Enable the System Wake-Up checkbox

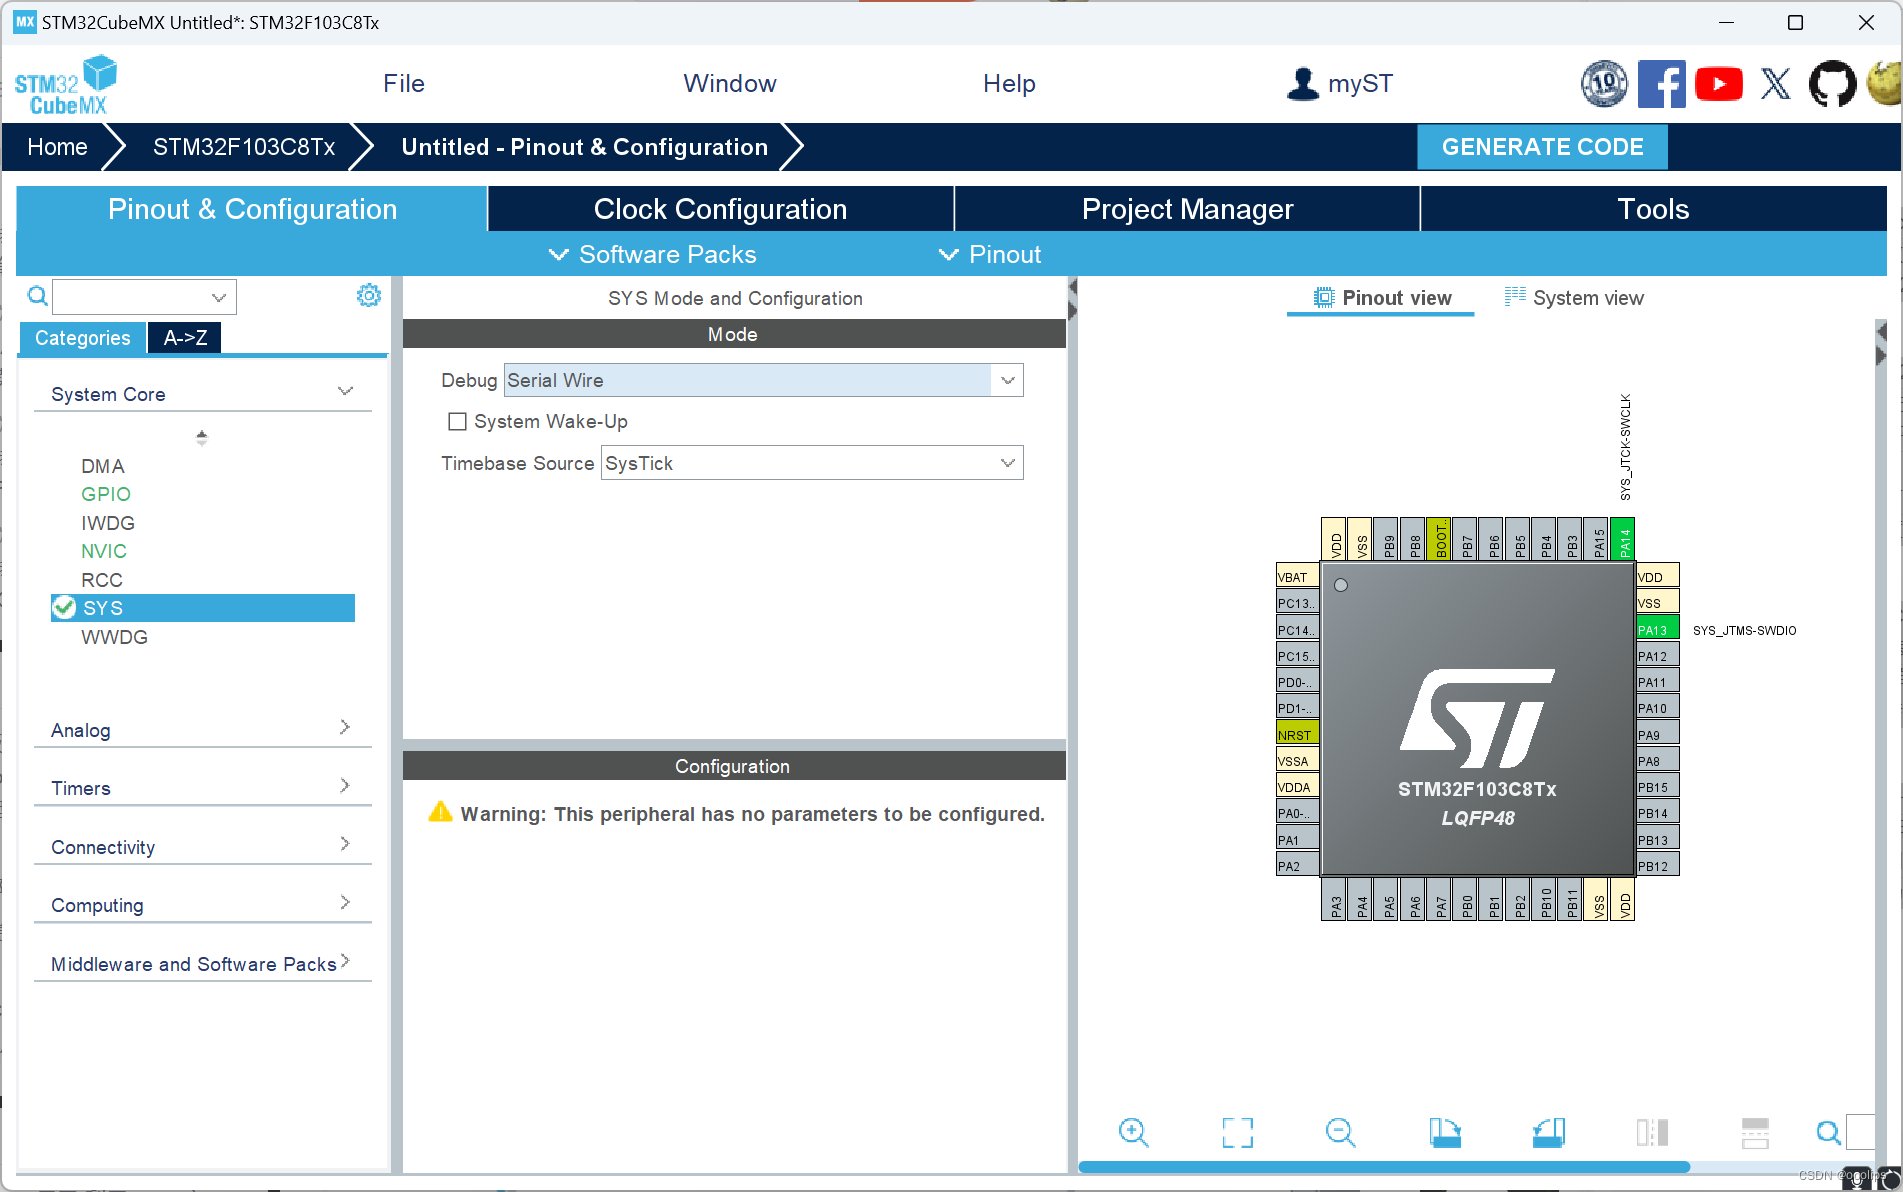point(457,421)
